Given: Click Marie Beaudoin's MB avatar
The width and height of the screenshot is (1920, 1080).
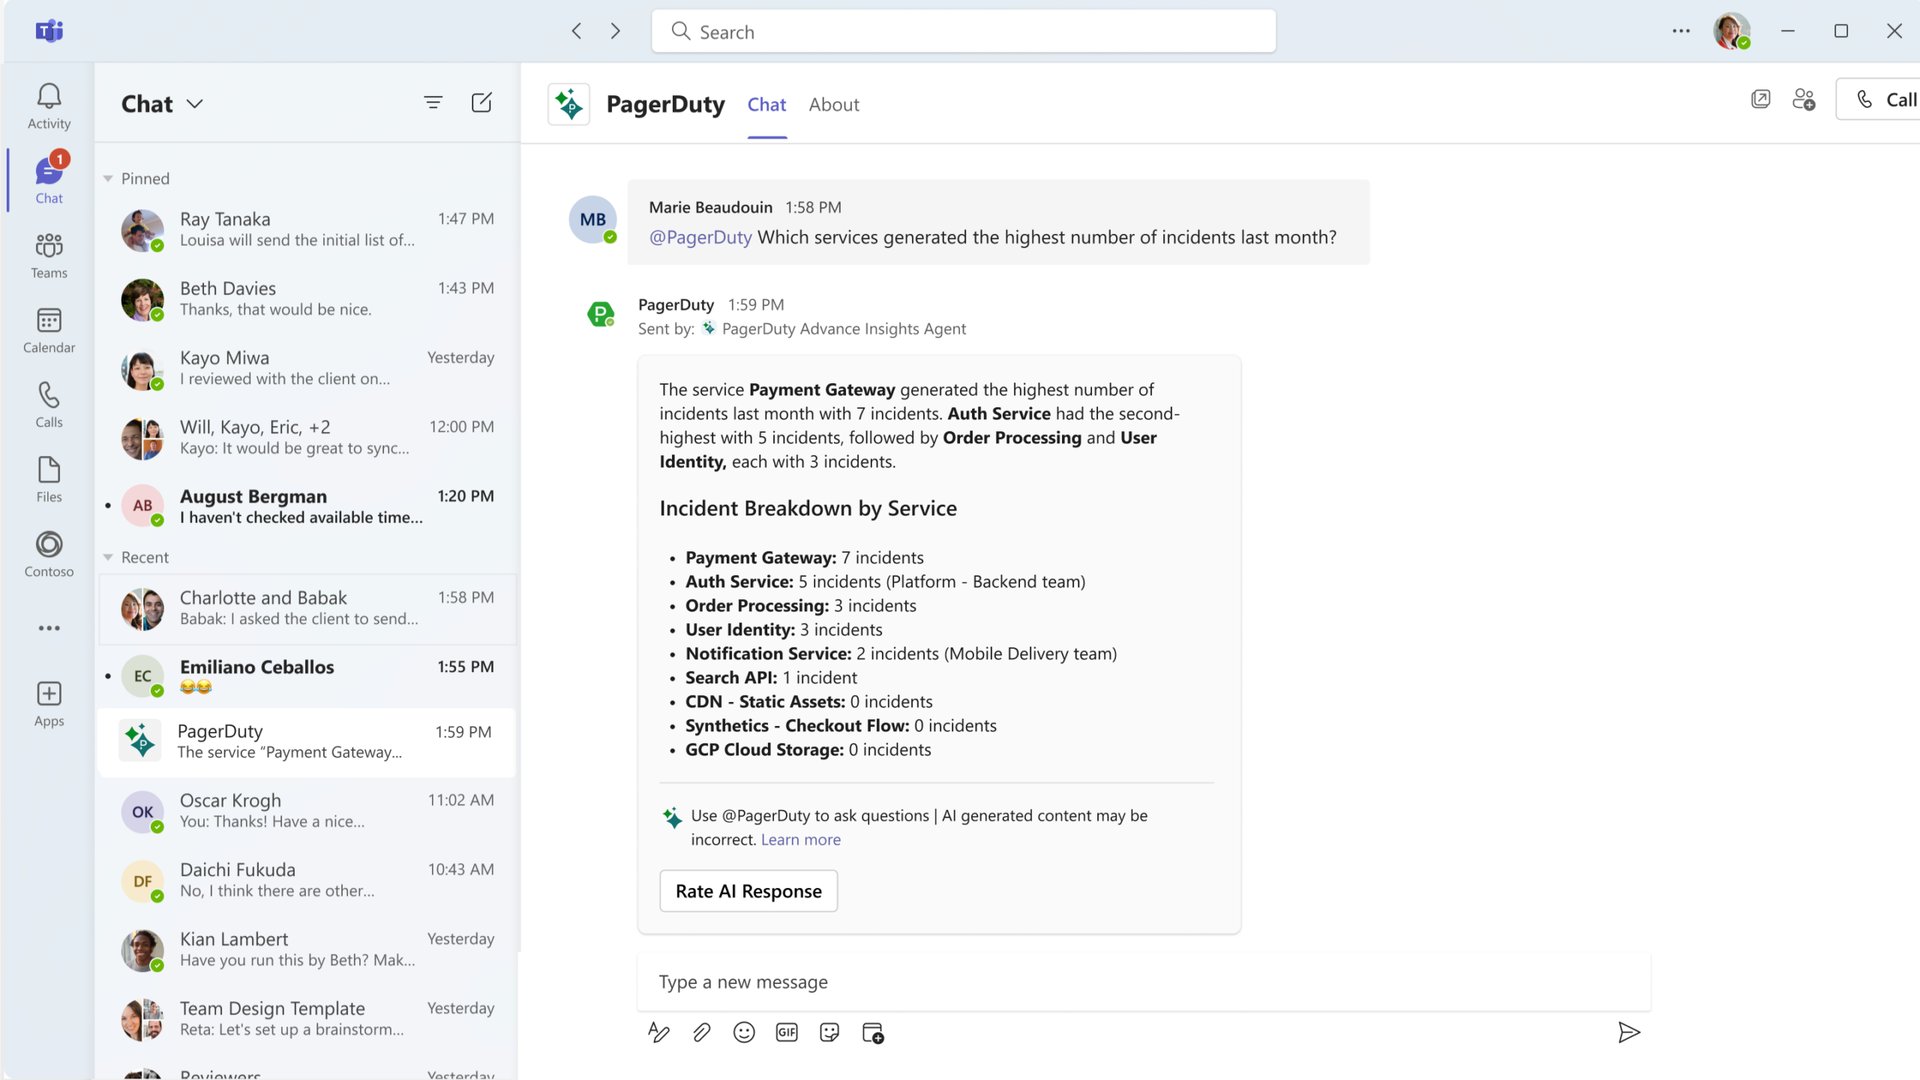Looking at the screenshot, I should 593,219.
